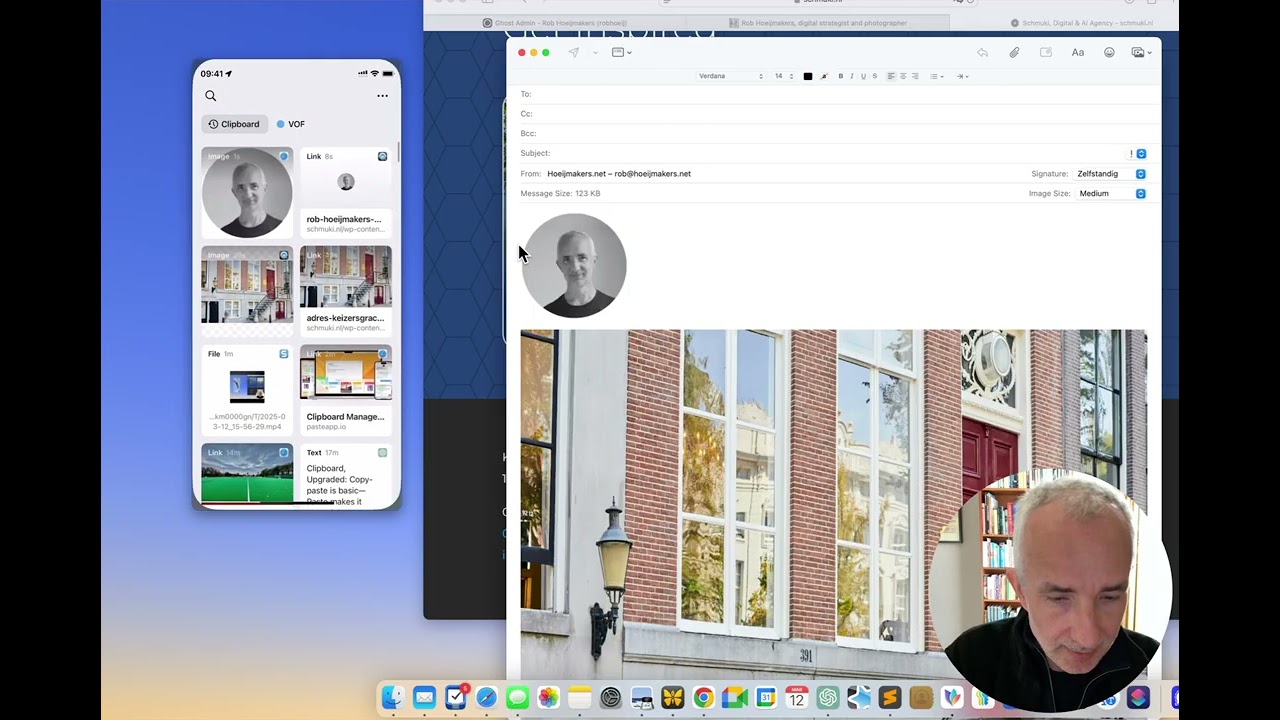The width and height of the screenshot is (1280, 720).
Task: Open the tasks app with red badge in Dock
Action: [456, 697]
